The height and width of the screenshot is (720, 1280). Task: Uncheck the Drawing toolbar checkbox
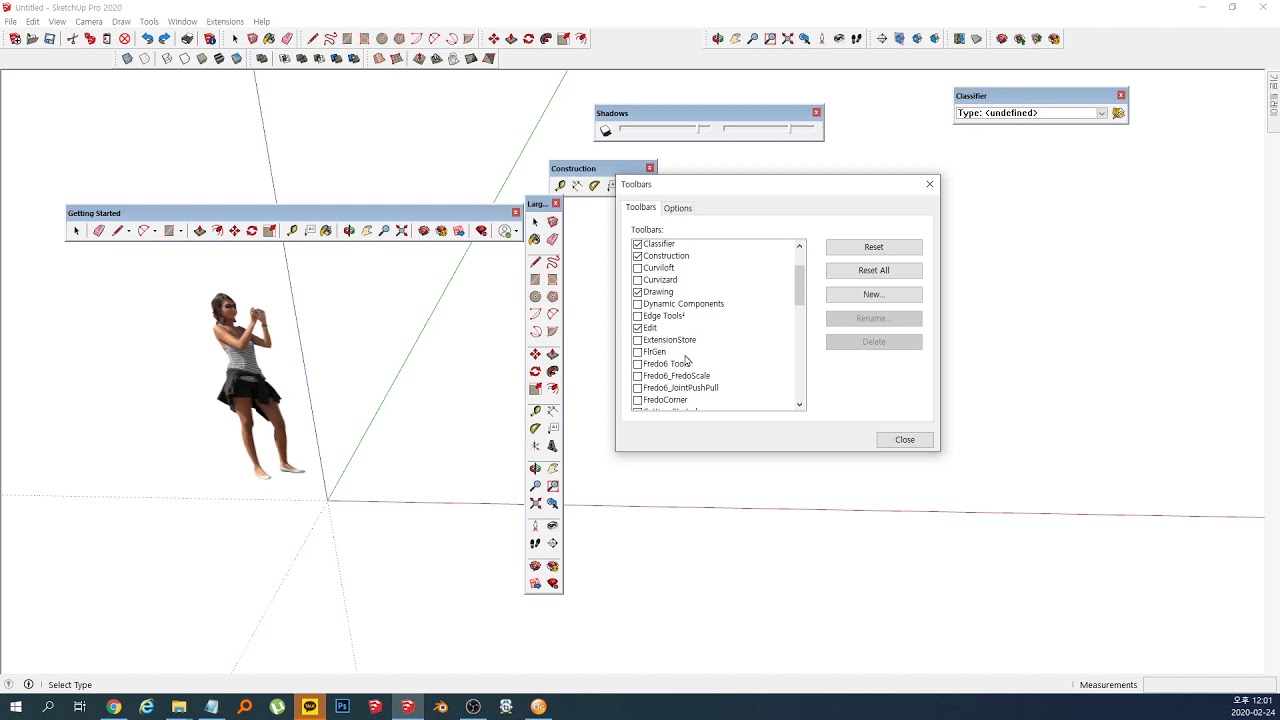pyautogui.click(x=637, y=292)
